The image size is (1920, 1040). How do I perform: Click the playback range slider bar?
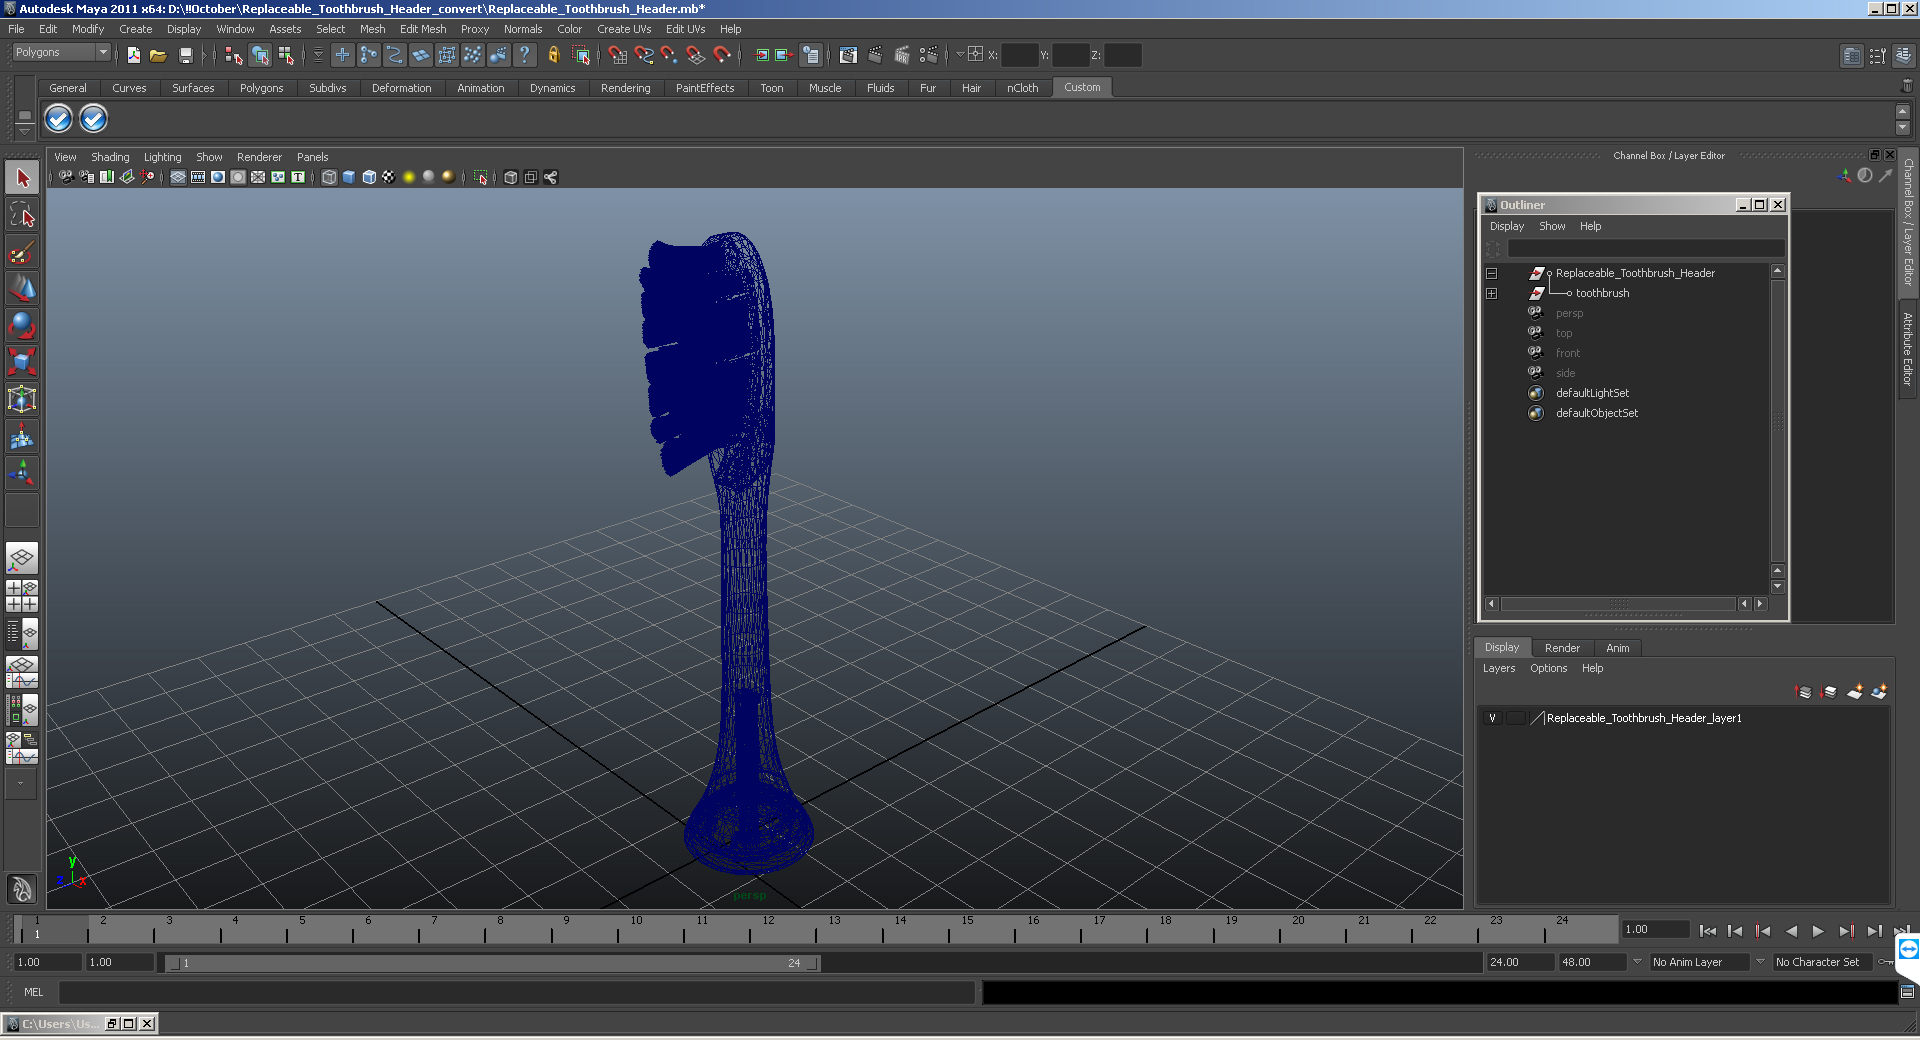492,963
